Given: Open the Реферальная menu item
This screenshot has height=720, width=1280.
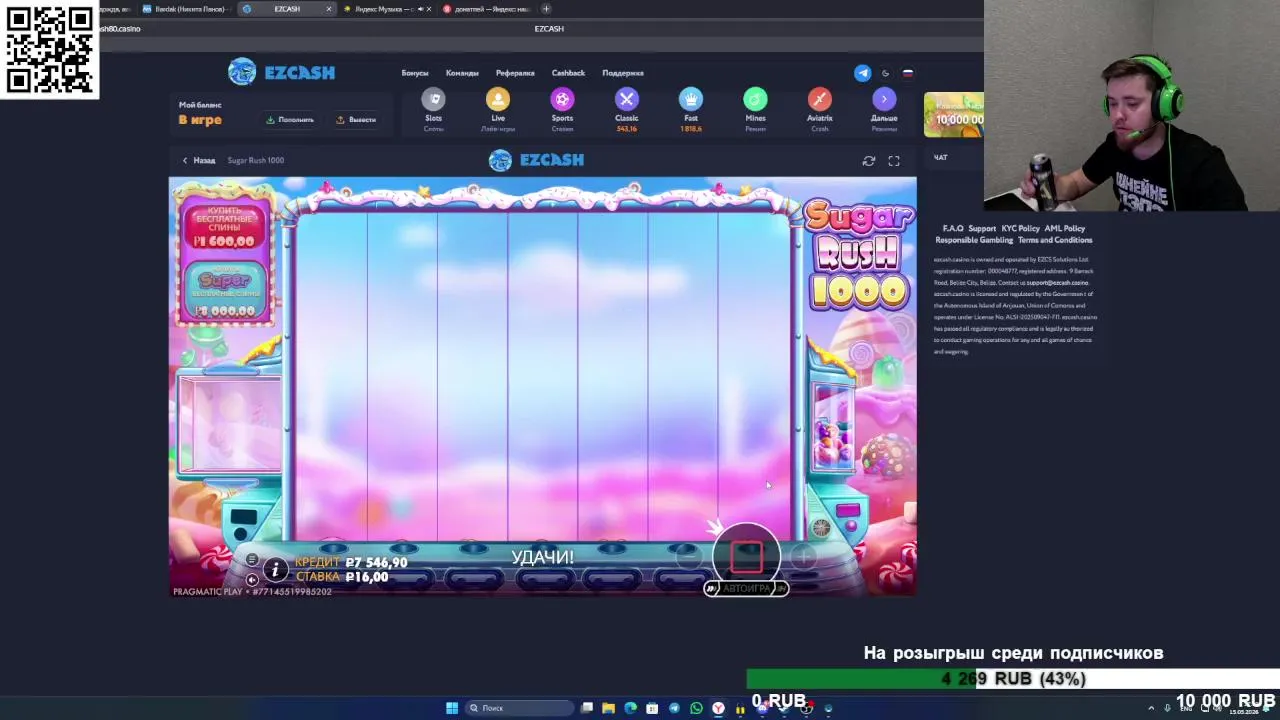Looking at the screenshot, I should [x=515, y=73].
